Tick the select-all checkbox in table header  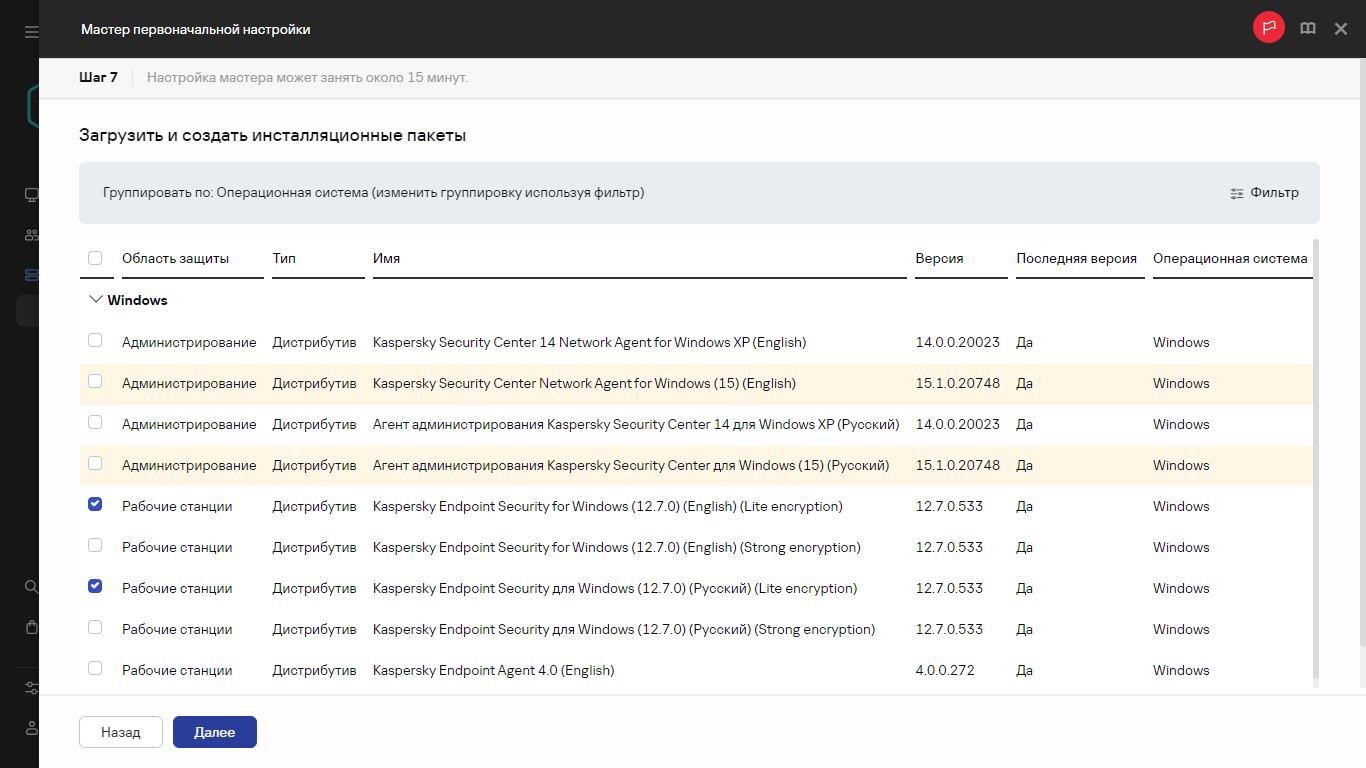95,258
